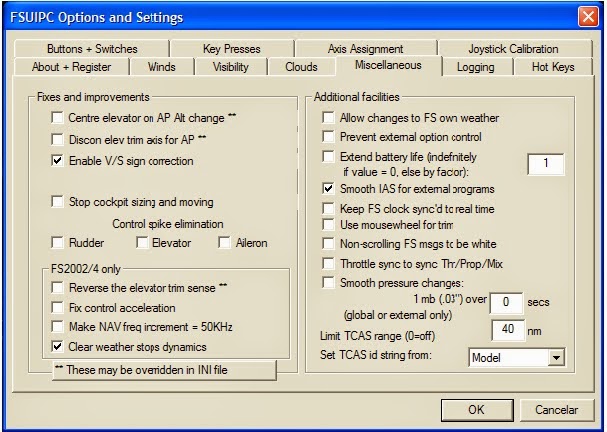Click 'Limit TCAS range (0=off)' label
The image size is (607, 432).
click(x=377, y=336)
